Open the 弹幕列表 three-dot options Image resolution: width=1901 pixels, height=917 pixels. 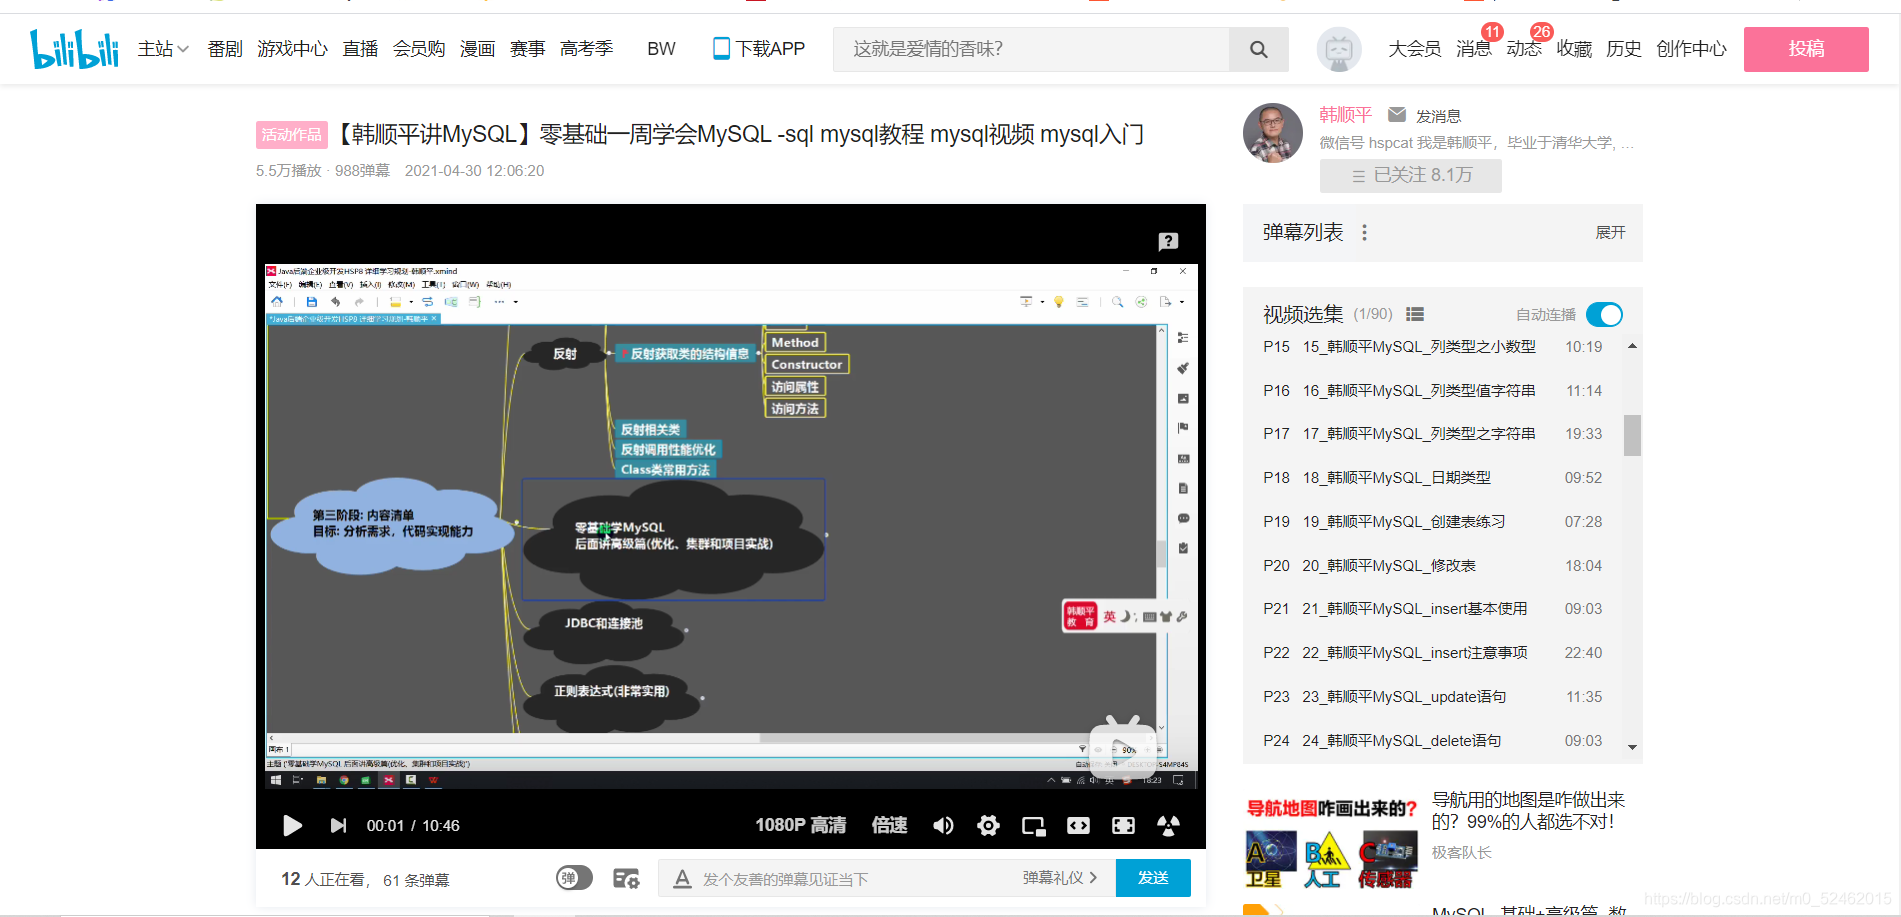point(1364,232)
